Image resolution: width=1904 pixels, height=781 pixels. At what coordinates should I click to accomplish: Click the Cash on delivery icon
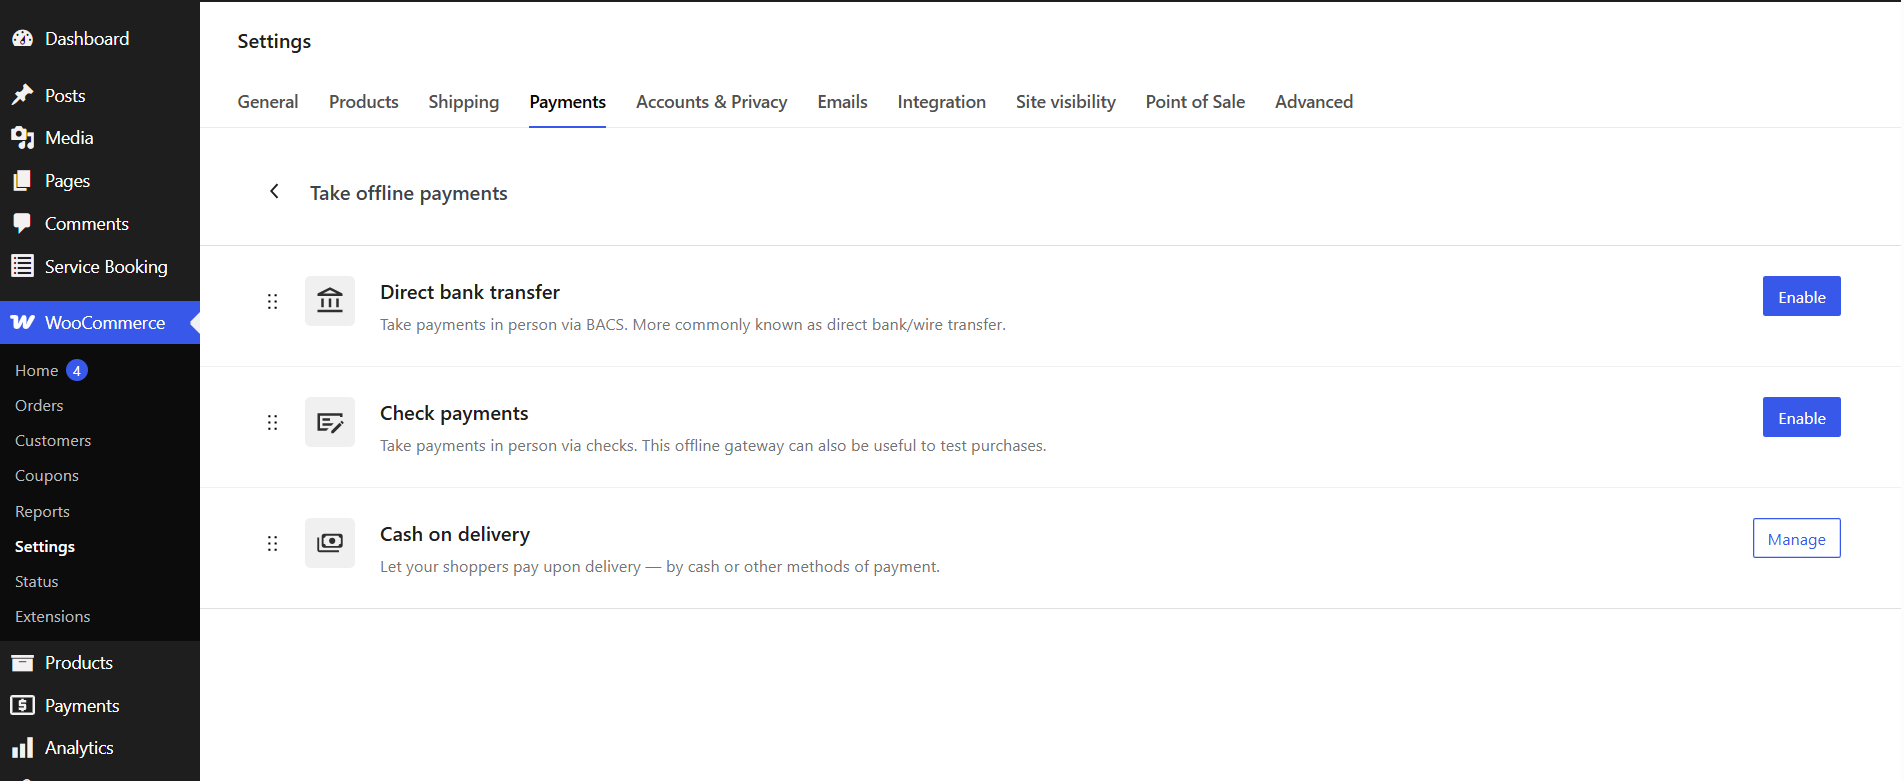(330, 543)
